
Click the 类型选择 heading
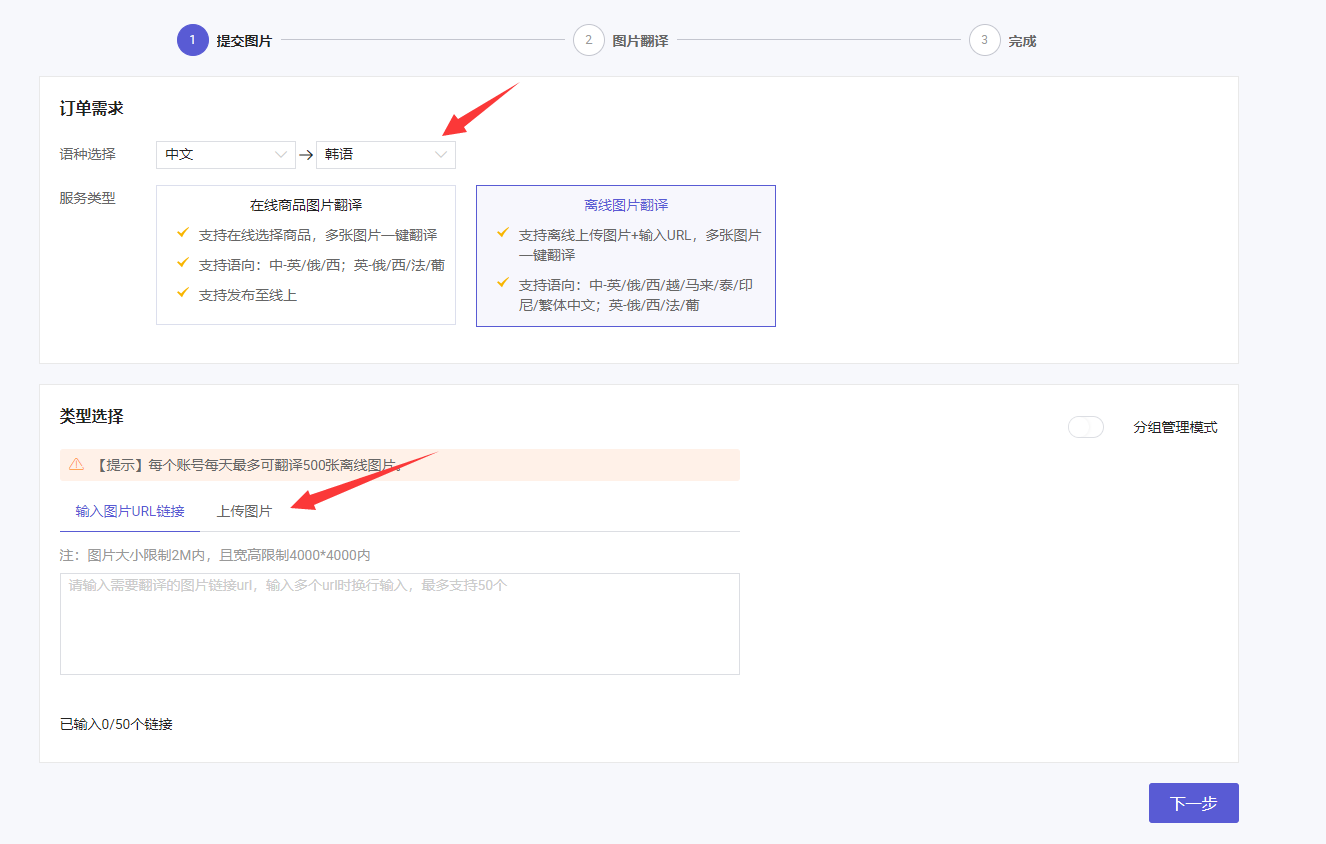coord(92,416)
